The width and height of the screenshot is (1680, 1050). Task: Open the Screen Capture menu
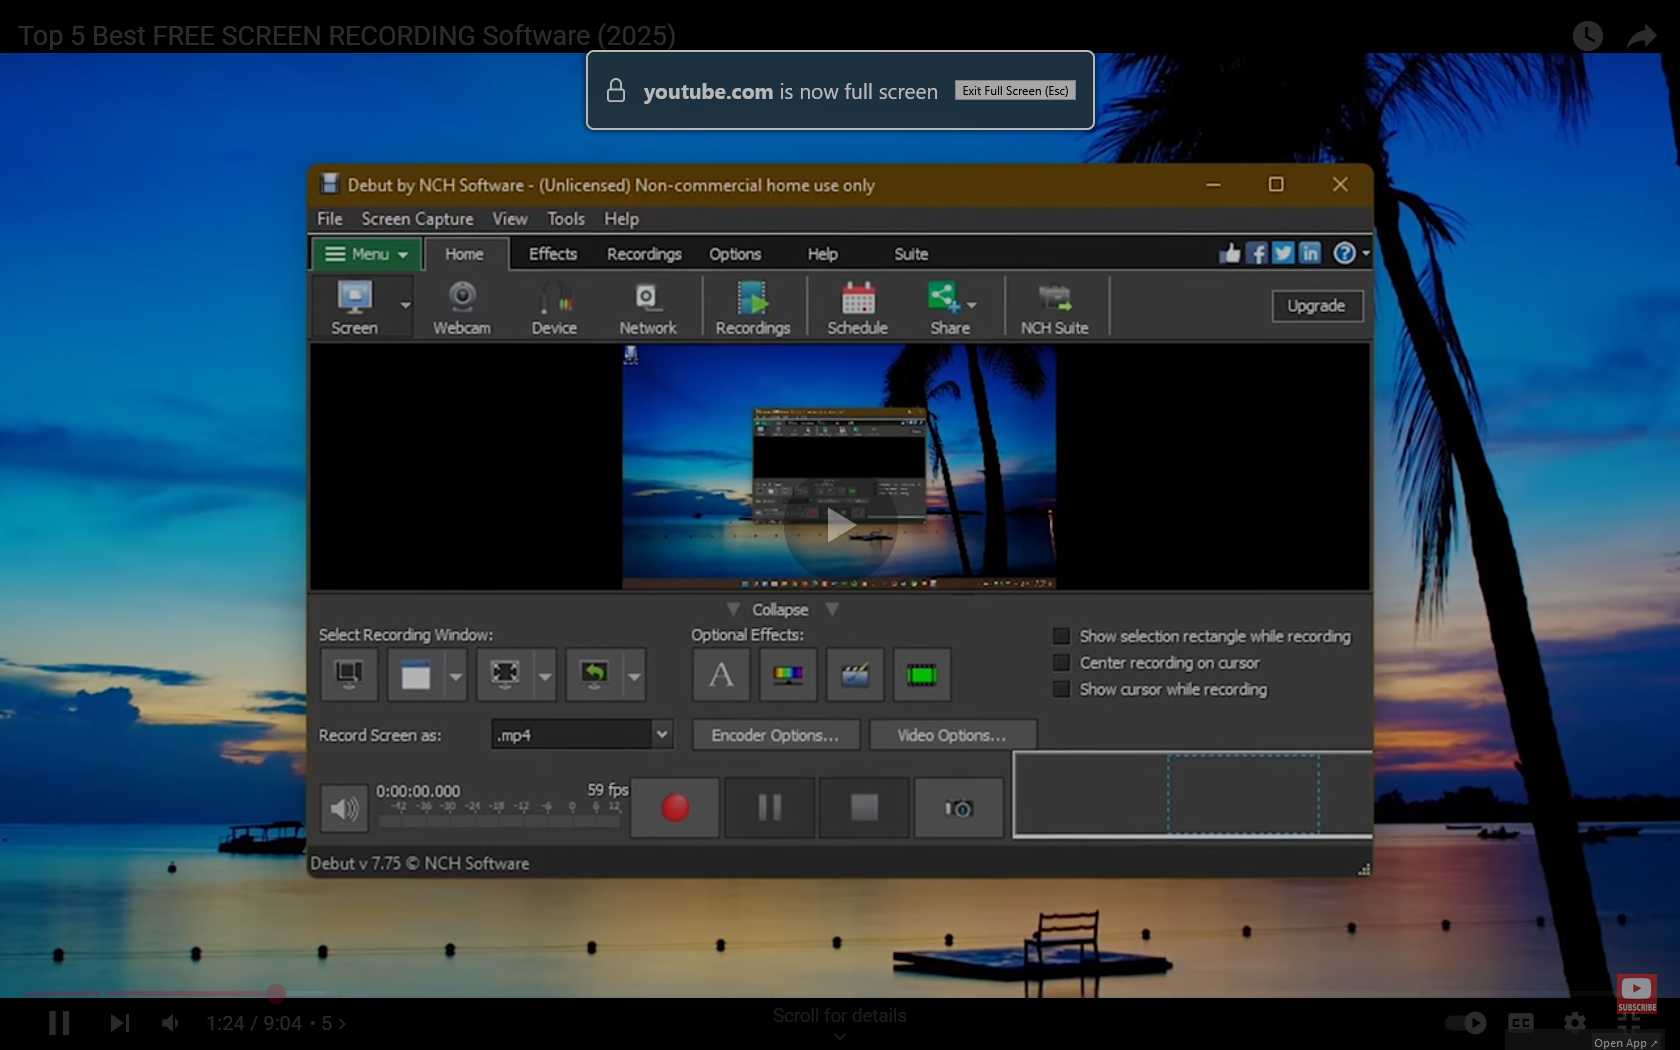click(417, 219)
